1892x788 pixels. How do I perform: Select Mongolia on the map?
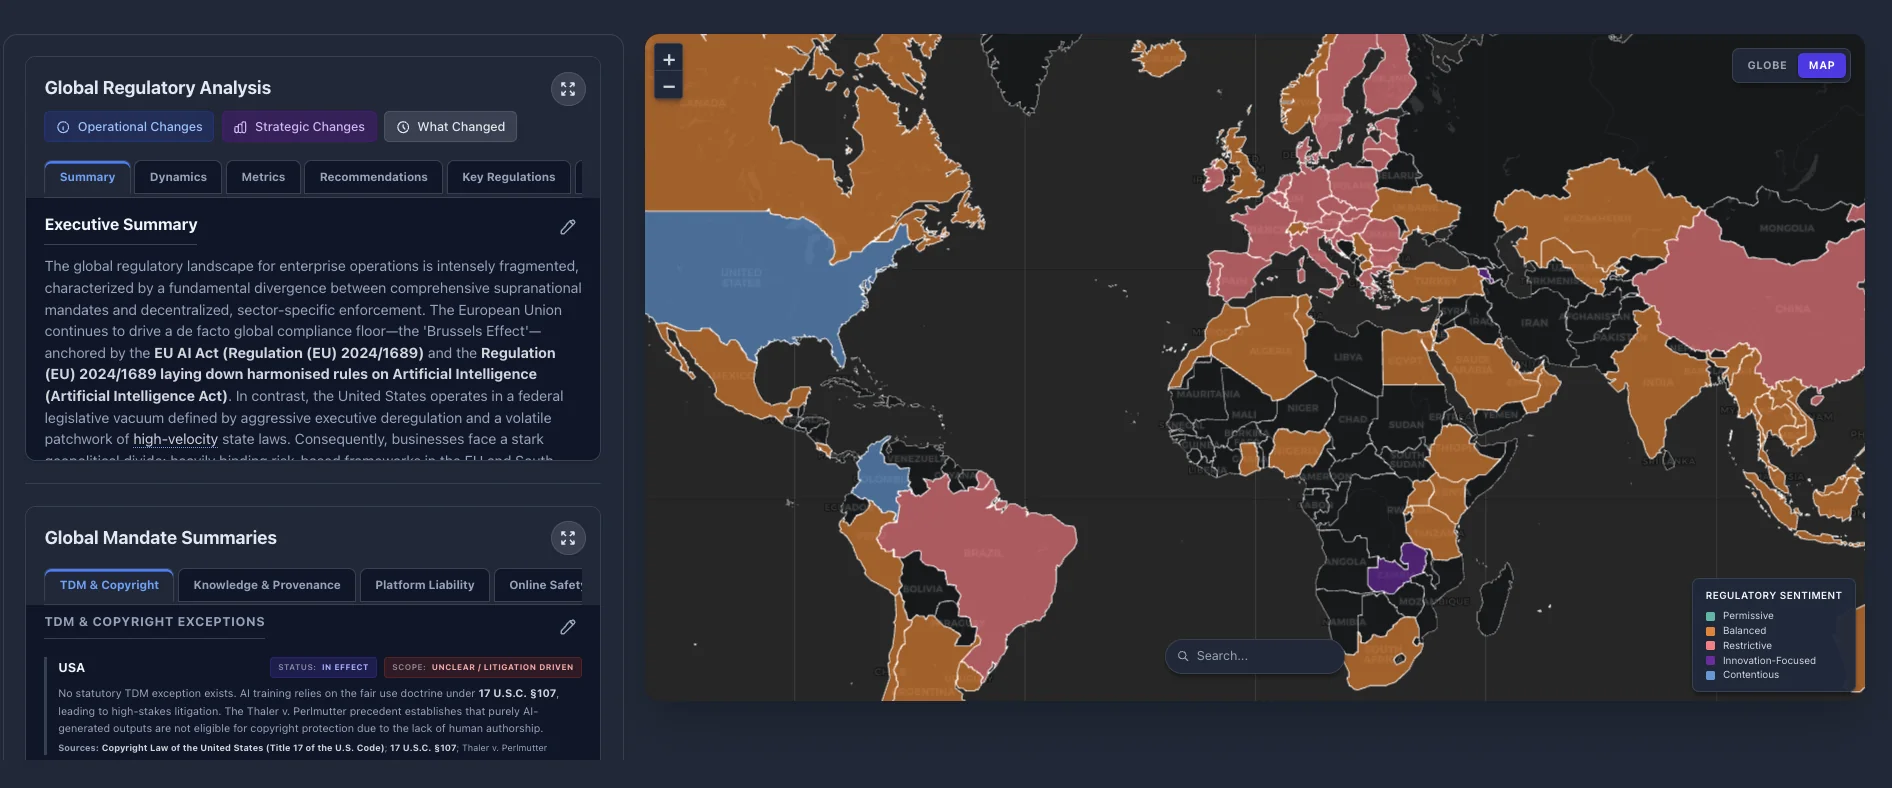pyautogui.click(x=1786, y=229)
